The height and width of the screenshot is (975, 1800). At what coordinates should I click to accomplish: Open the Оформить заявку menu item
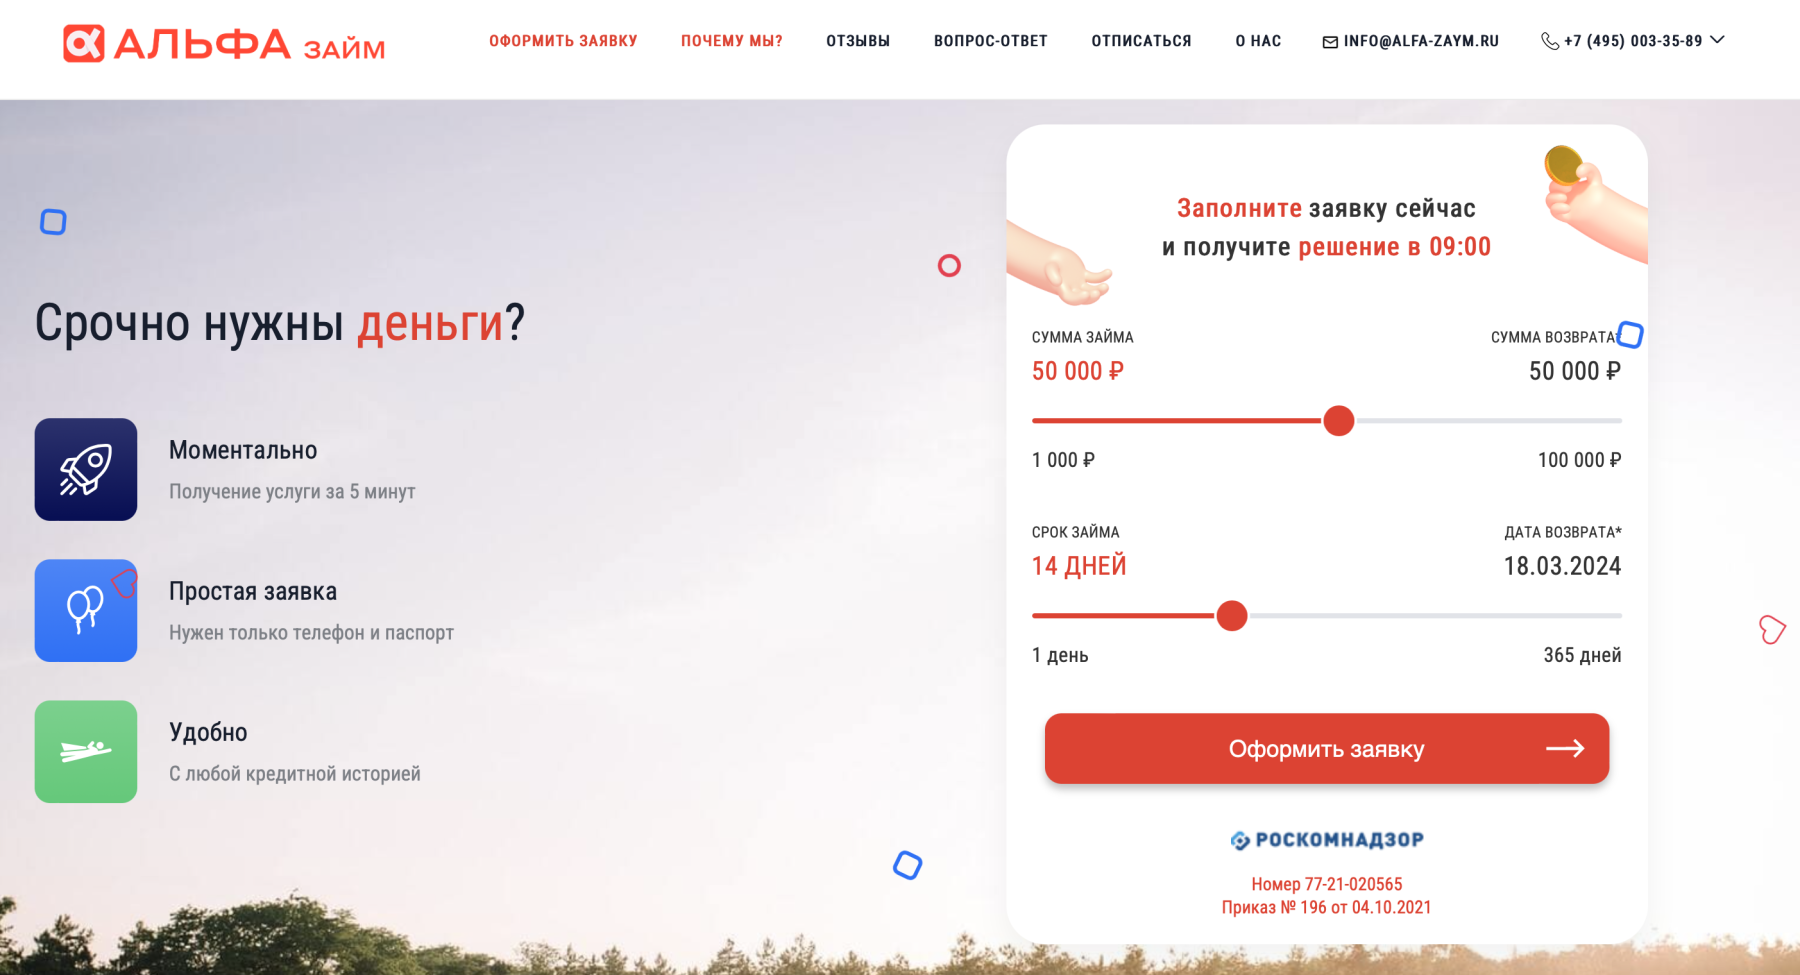[563, 41]
